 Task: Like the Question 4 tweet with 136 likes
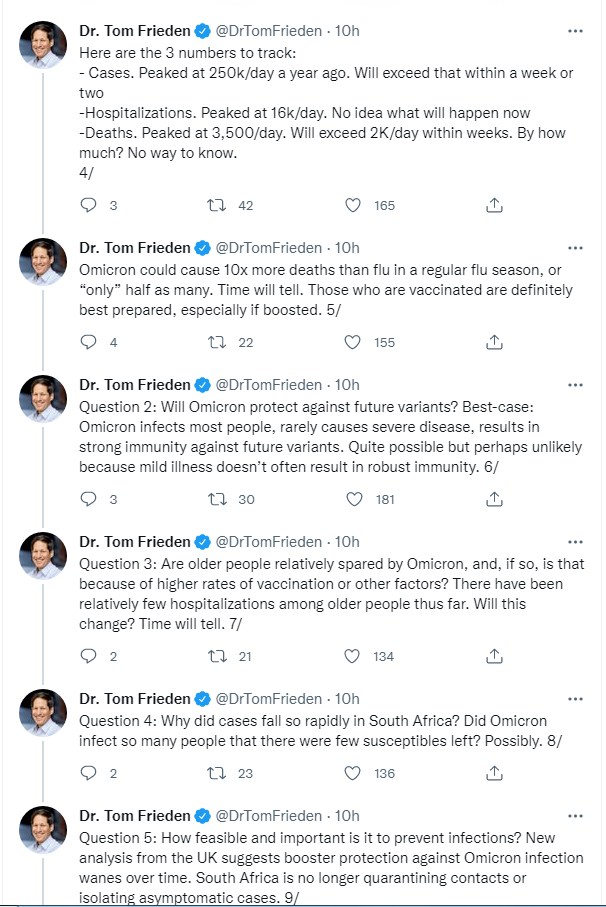[352, 773]
